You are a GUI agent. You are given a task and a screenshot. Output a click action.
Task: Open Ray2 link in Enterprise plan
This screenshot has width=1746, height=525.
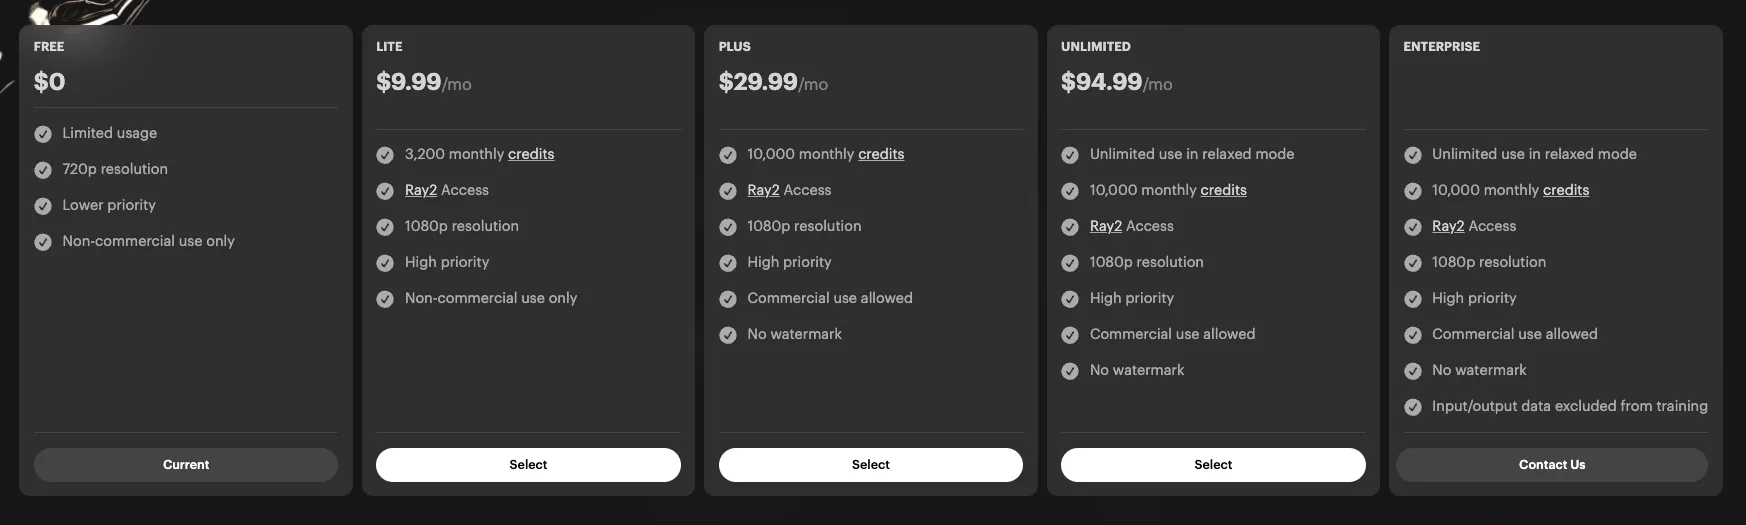point(1448,226)
